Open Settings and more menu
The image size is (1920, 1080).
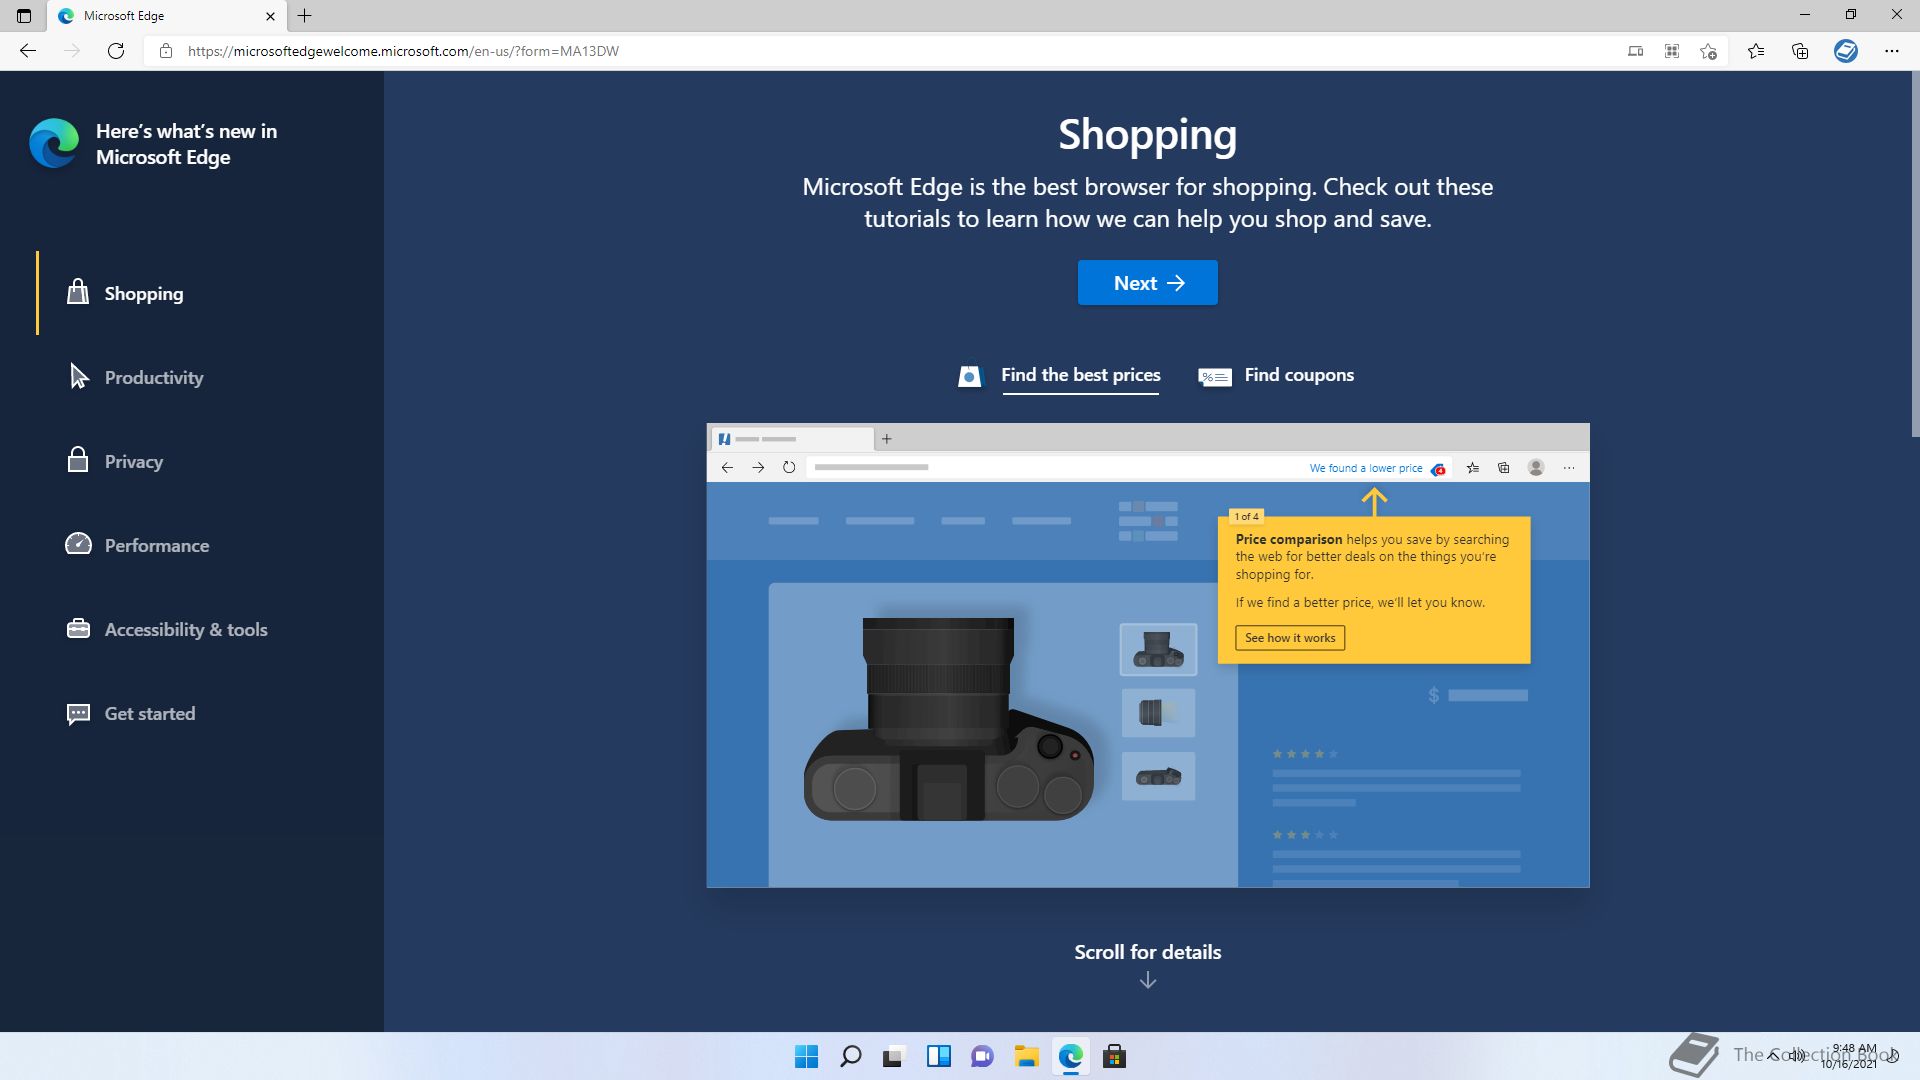(1892, 51)
